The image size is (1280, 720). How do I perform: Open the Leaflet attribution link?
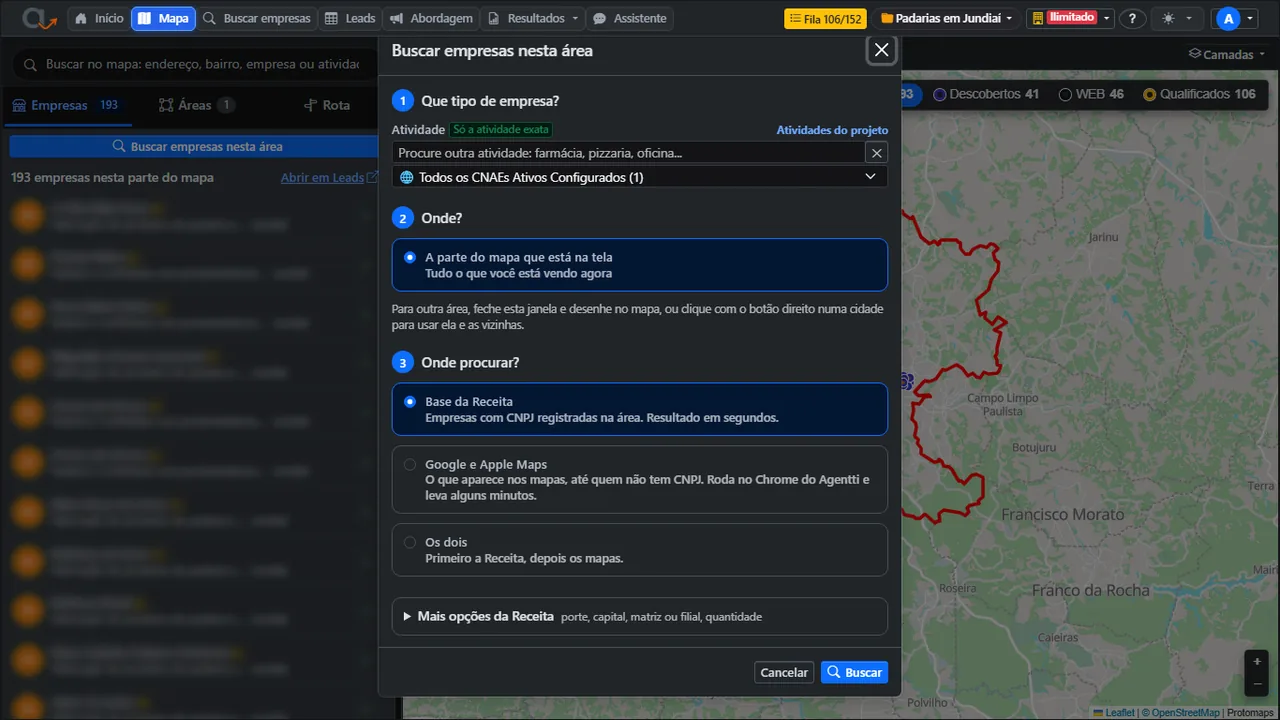(1113, 713)
